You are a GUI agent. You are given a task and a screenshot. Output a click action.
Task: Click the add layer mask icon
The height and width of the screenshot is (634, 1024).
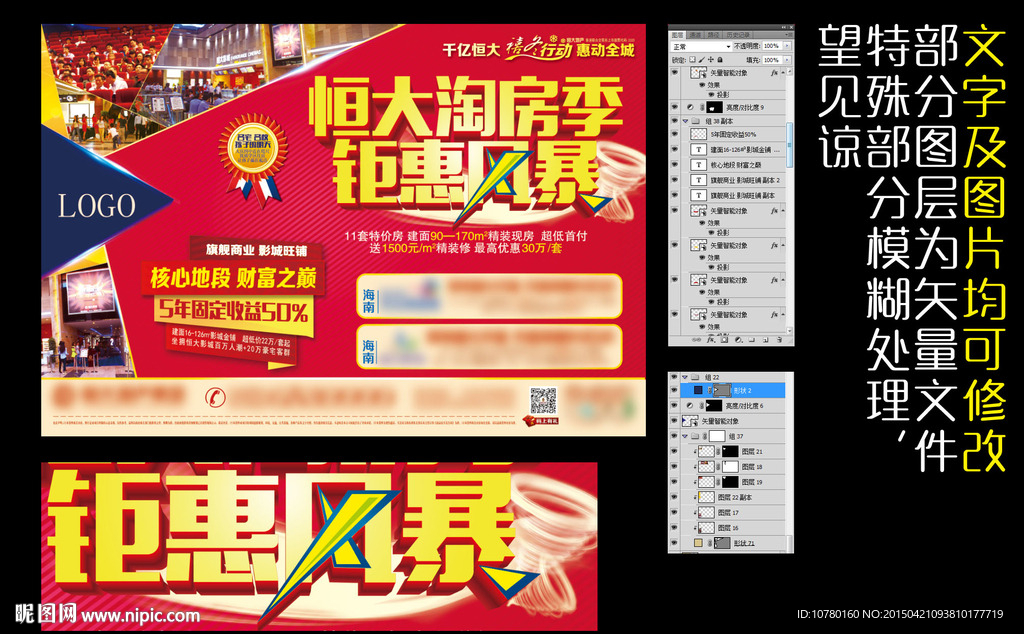[x=724, y=340]
